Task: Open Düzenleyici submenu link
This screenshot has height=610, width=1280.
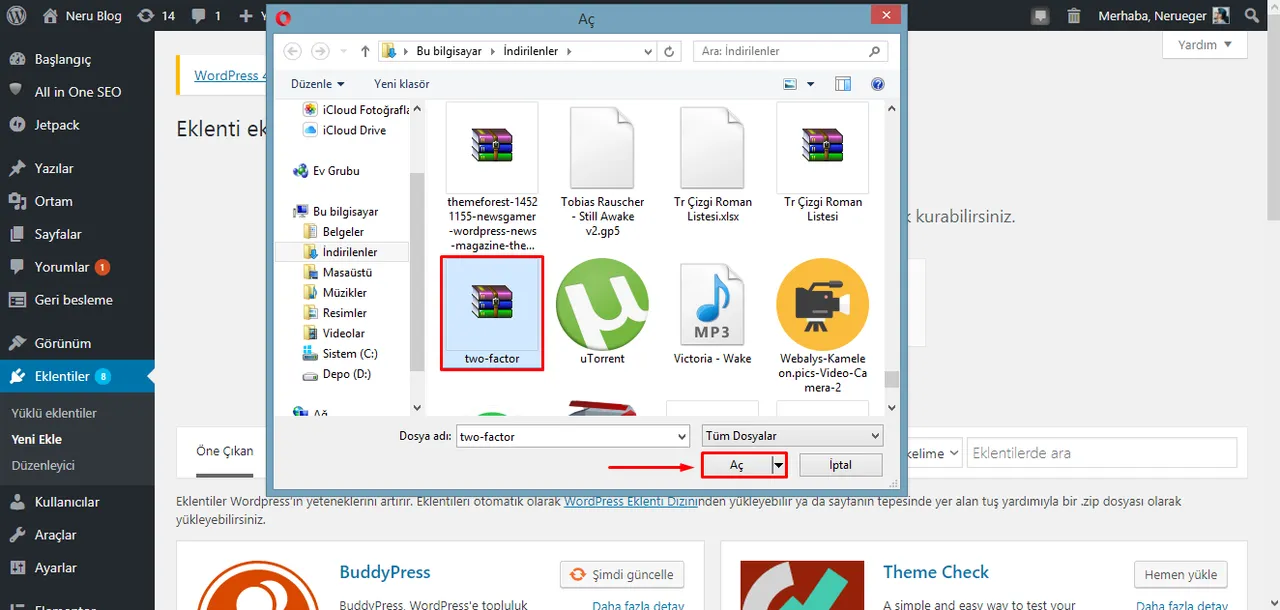Action: (x=43, y=465)
